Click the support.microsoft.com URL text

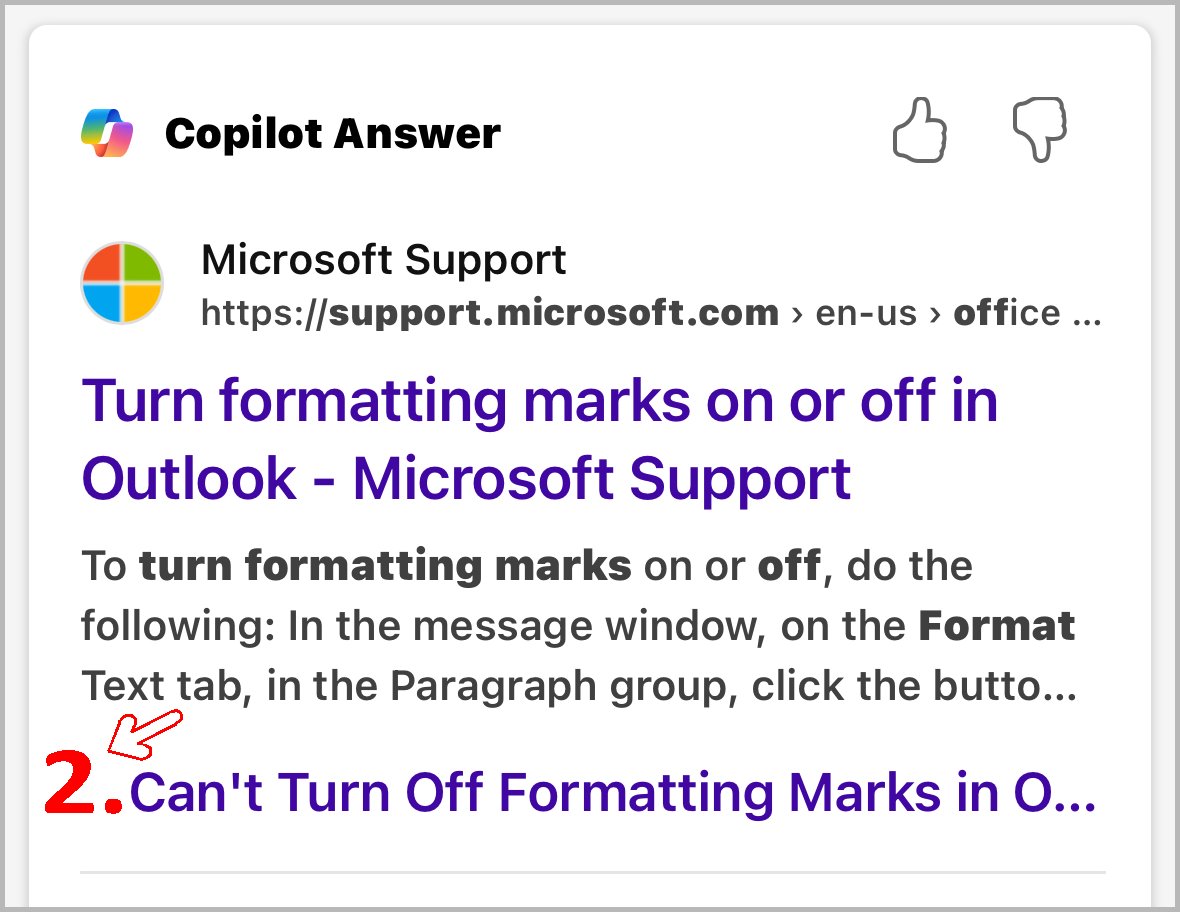coord(490,313)
